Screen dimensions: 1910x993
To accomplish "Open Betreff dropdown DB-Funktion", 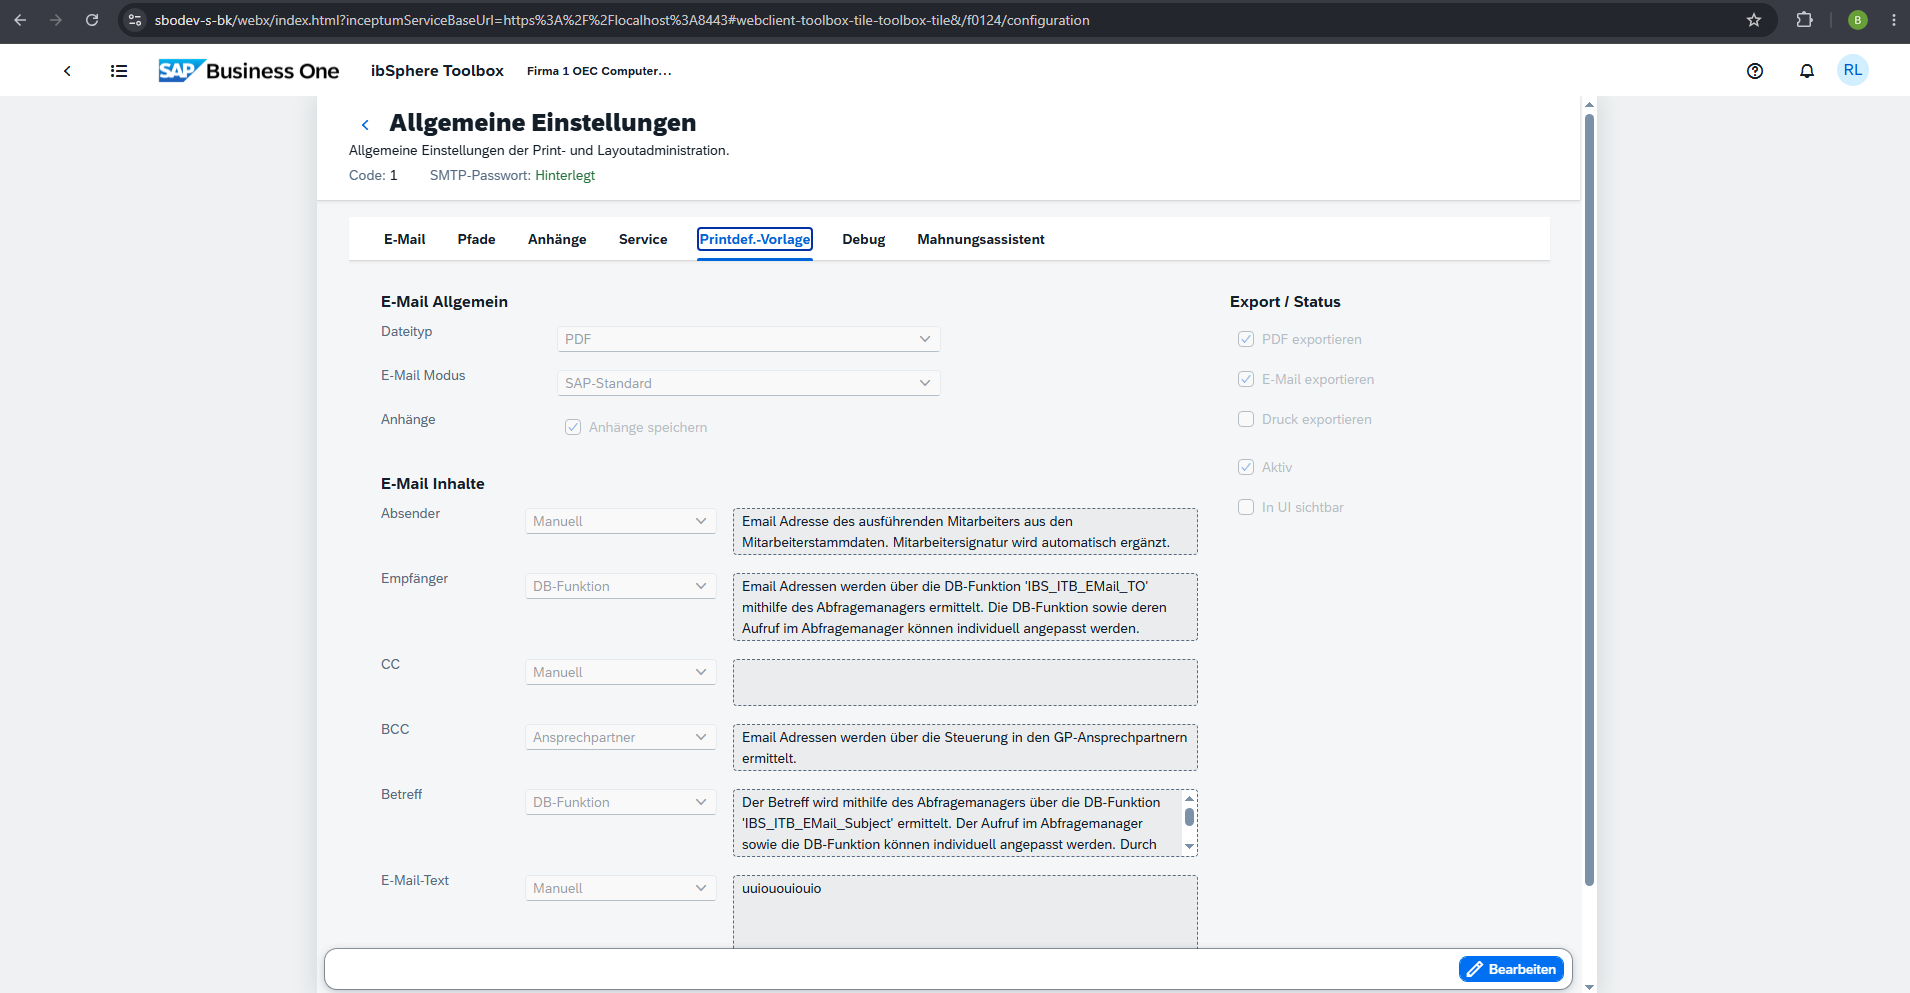I will point(621,802).
